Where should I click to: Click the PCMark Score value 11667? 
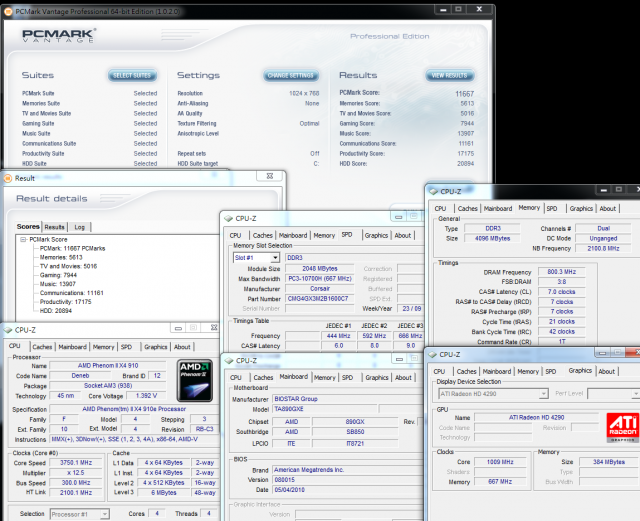(464, 94)
